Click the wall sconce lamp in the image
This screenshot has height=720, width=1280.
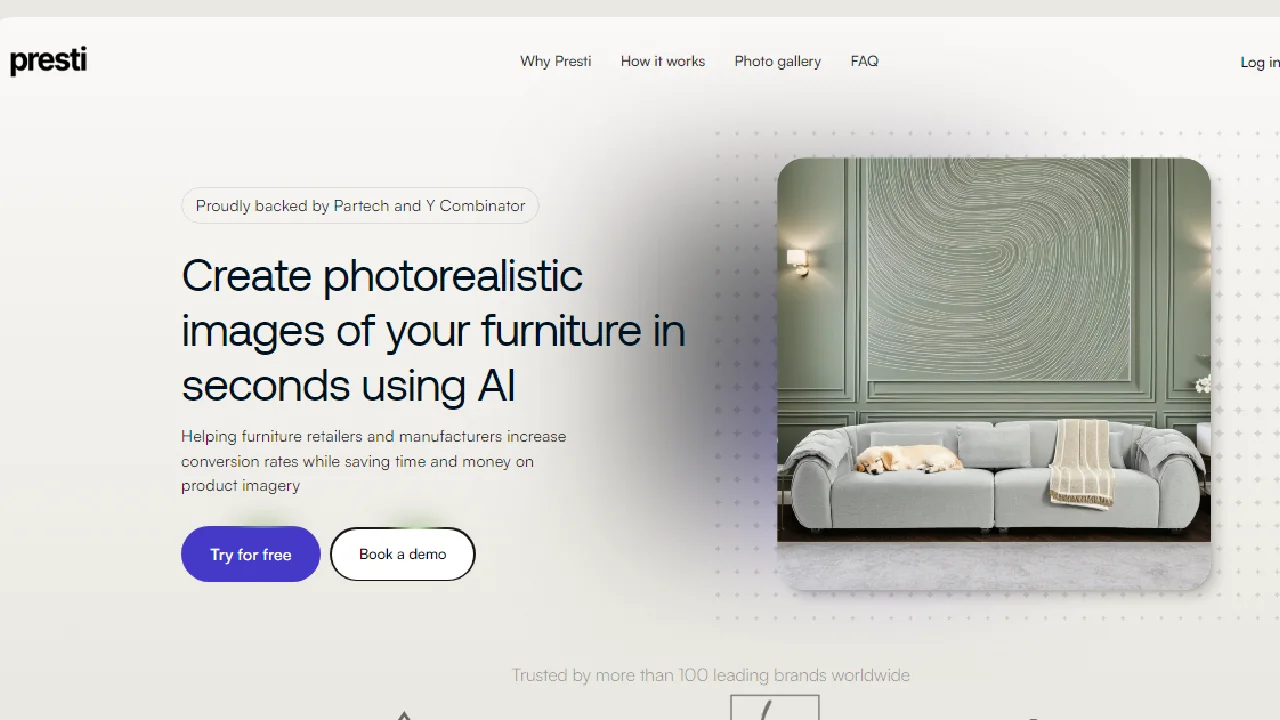pyautogui.click(x=798, y=260)
